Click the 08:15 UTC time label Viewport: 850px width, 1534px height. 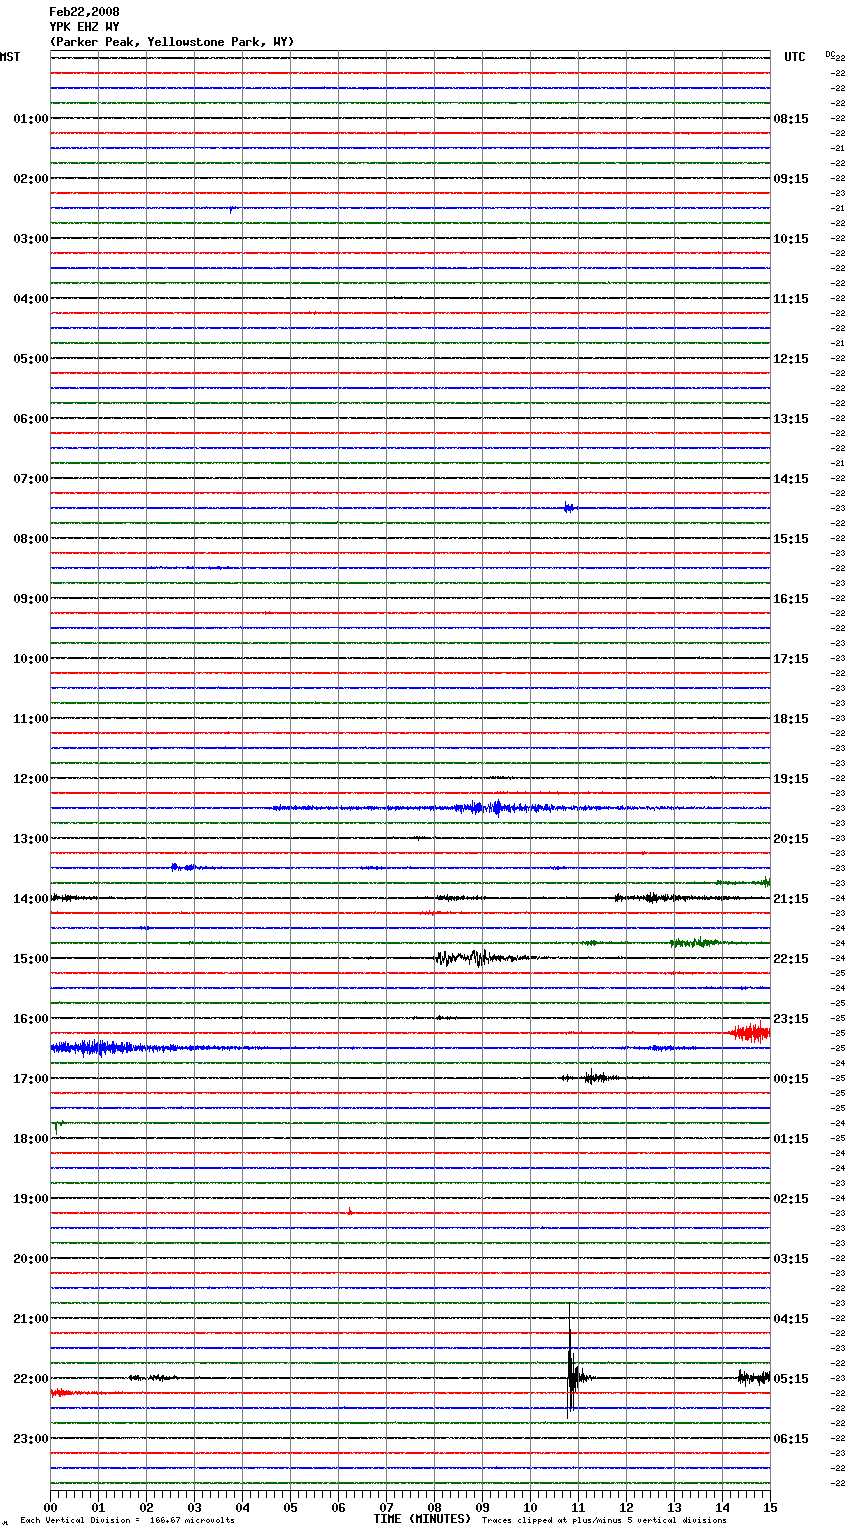tap(791, 119)
